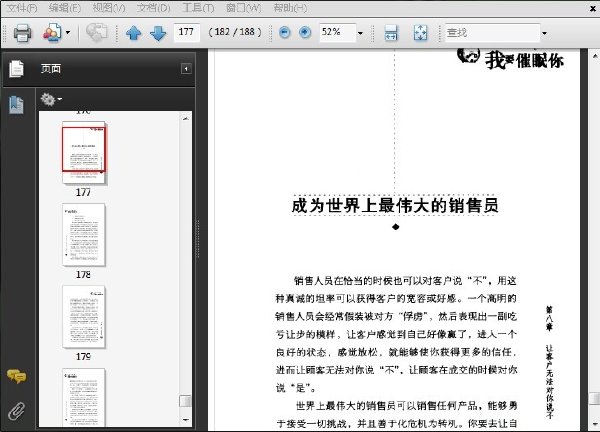600x432 pixels.
Task: Click the page count text (182 / 188)
Action: (x=235, y=32)
